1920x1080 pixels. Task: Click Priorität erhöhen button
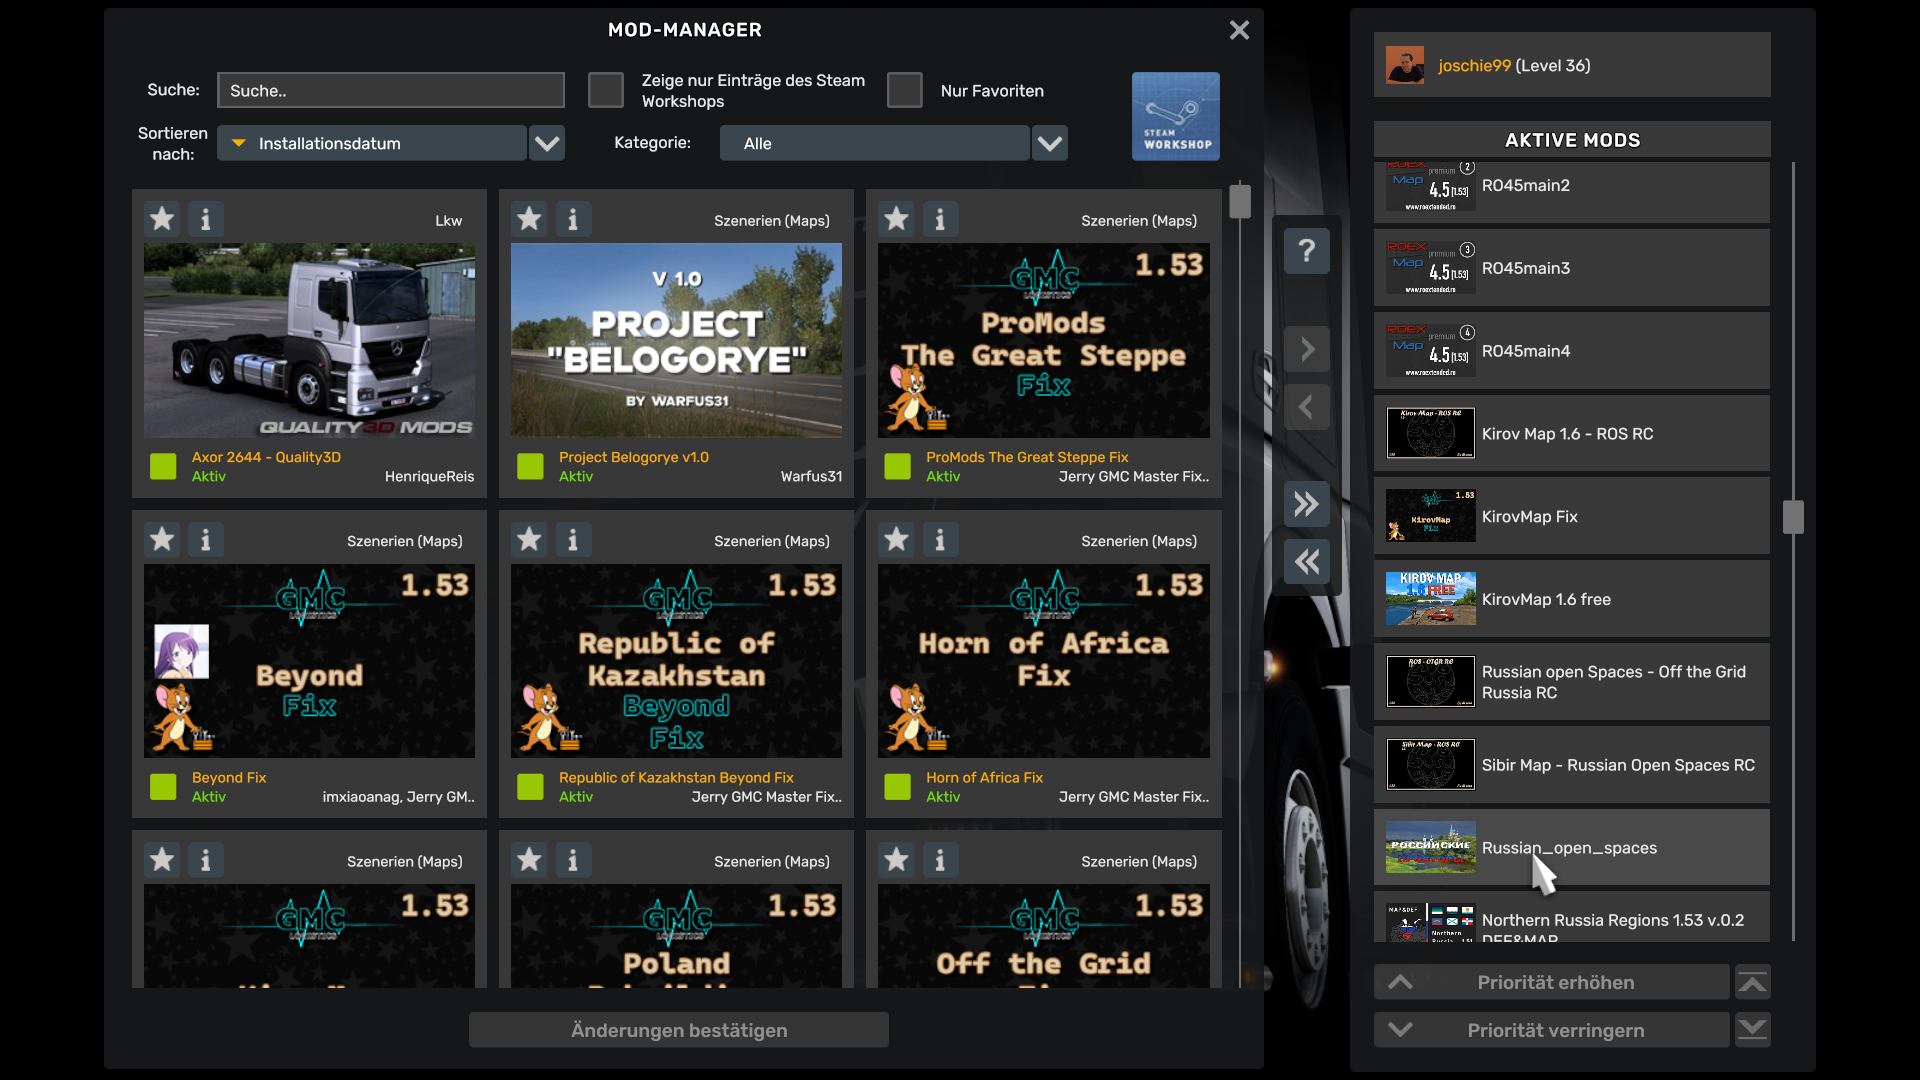point(1552,982)
